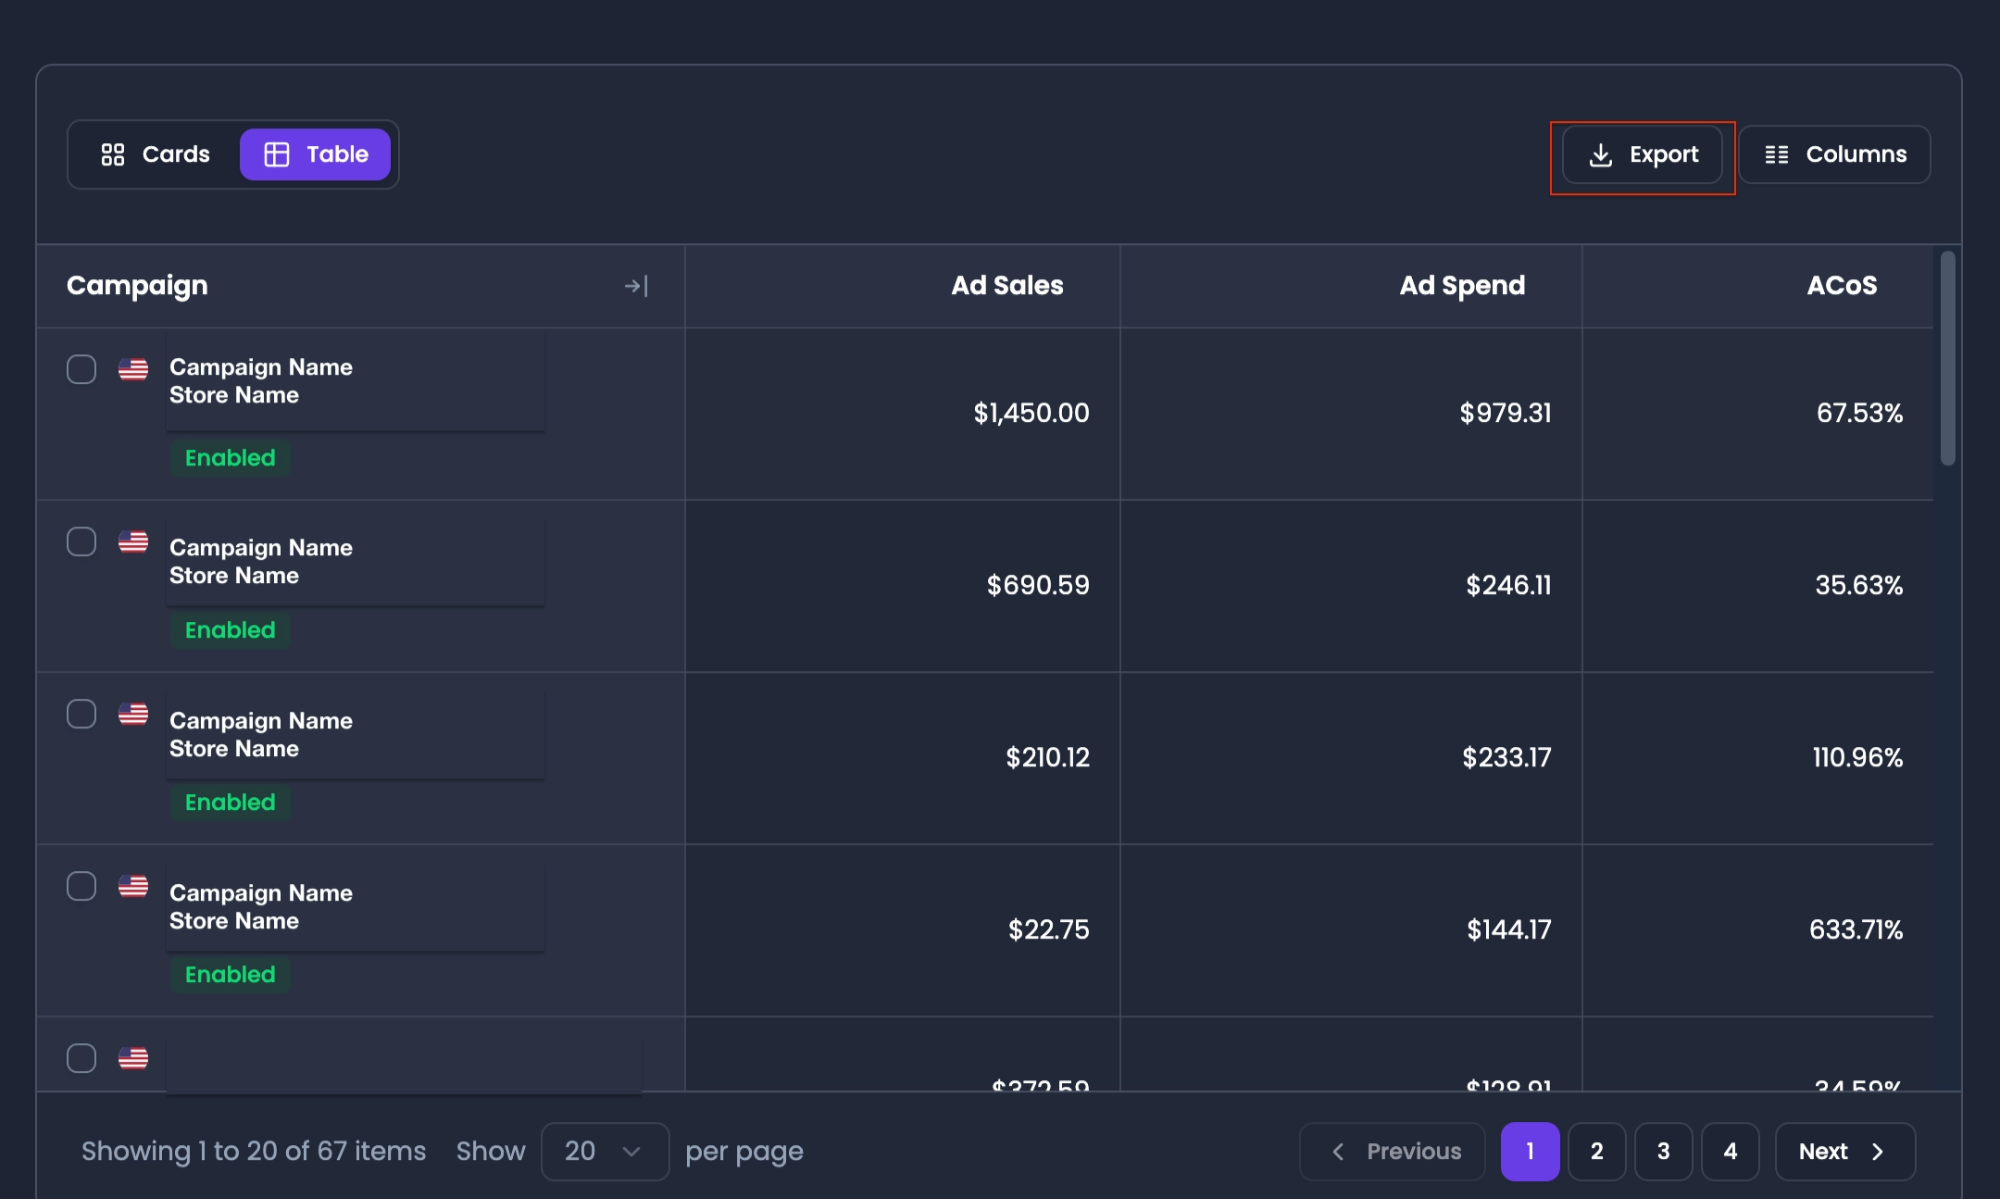Screen dimensions: 2000x1199
Task: Click the $210.12 Ad Sales value
Action: click(1047, 758)
